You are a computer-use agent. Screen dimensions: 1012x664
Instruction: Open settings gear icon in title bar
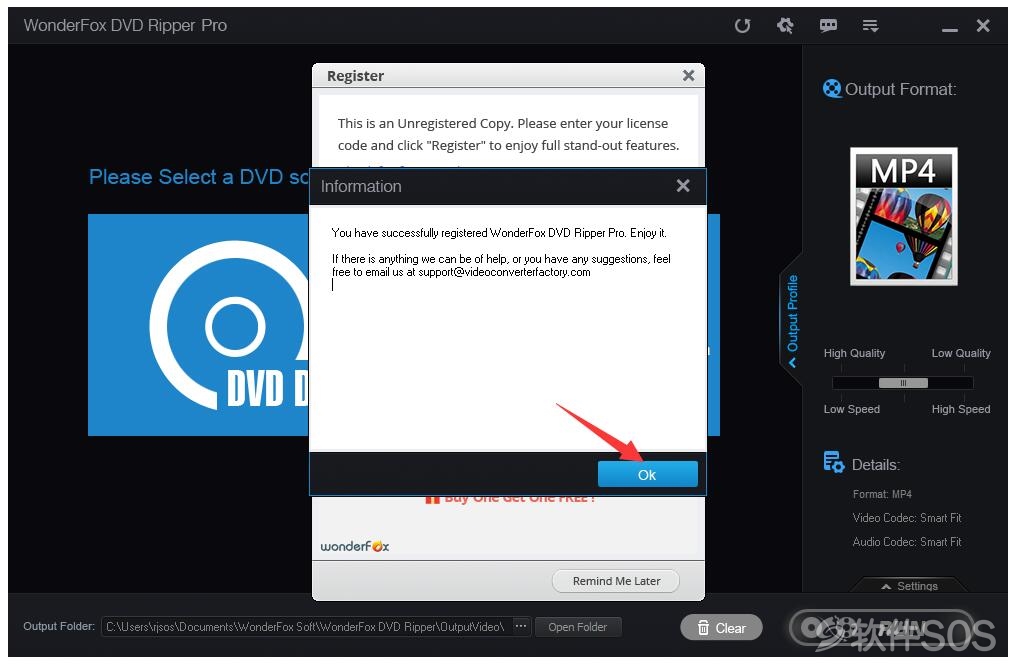[x=785, y=26]
